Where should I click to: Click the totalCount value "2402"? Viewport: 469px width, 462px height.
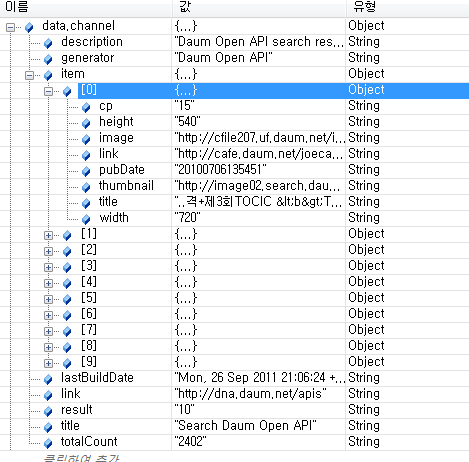point(190,442)
